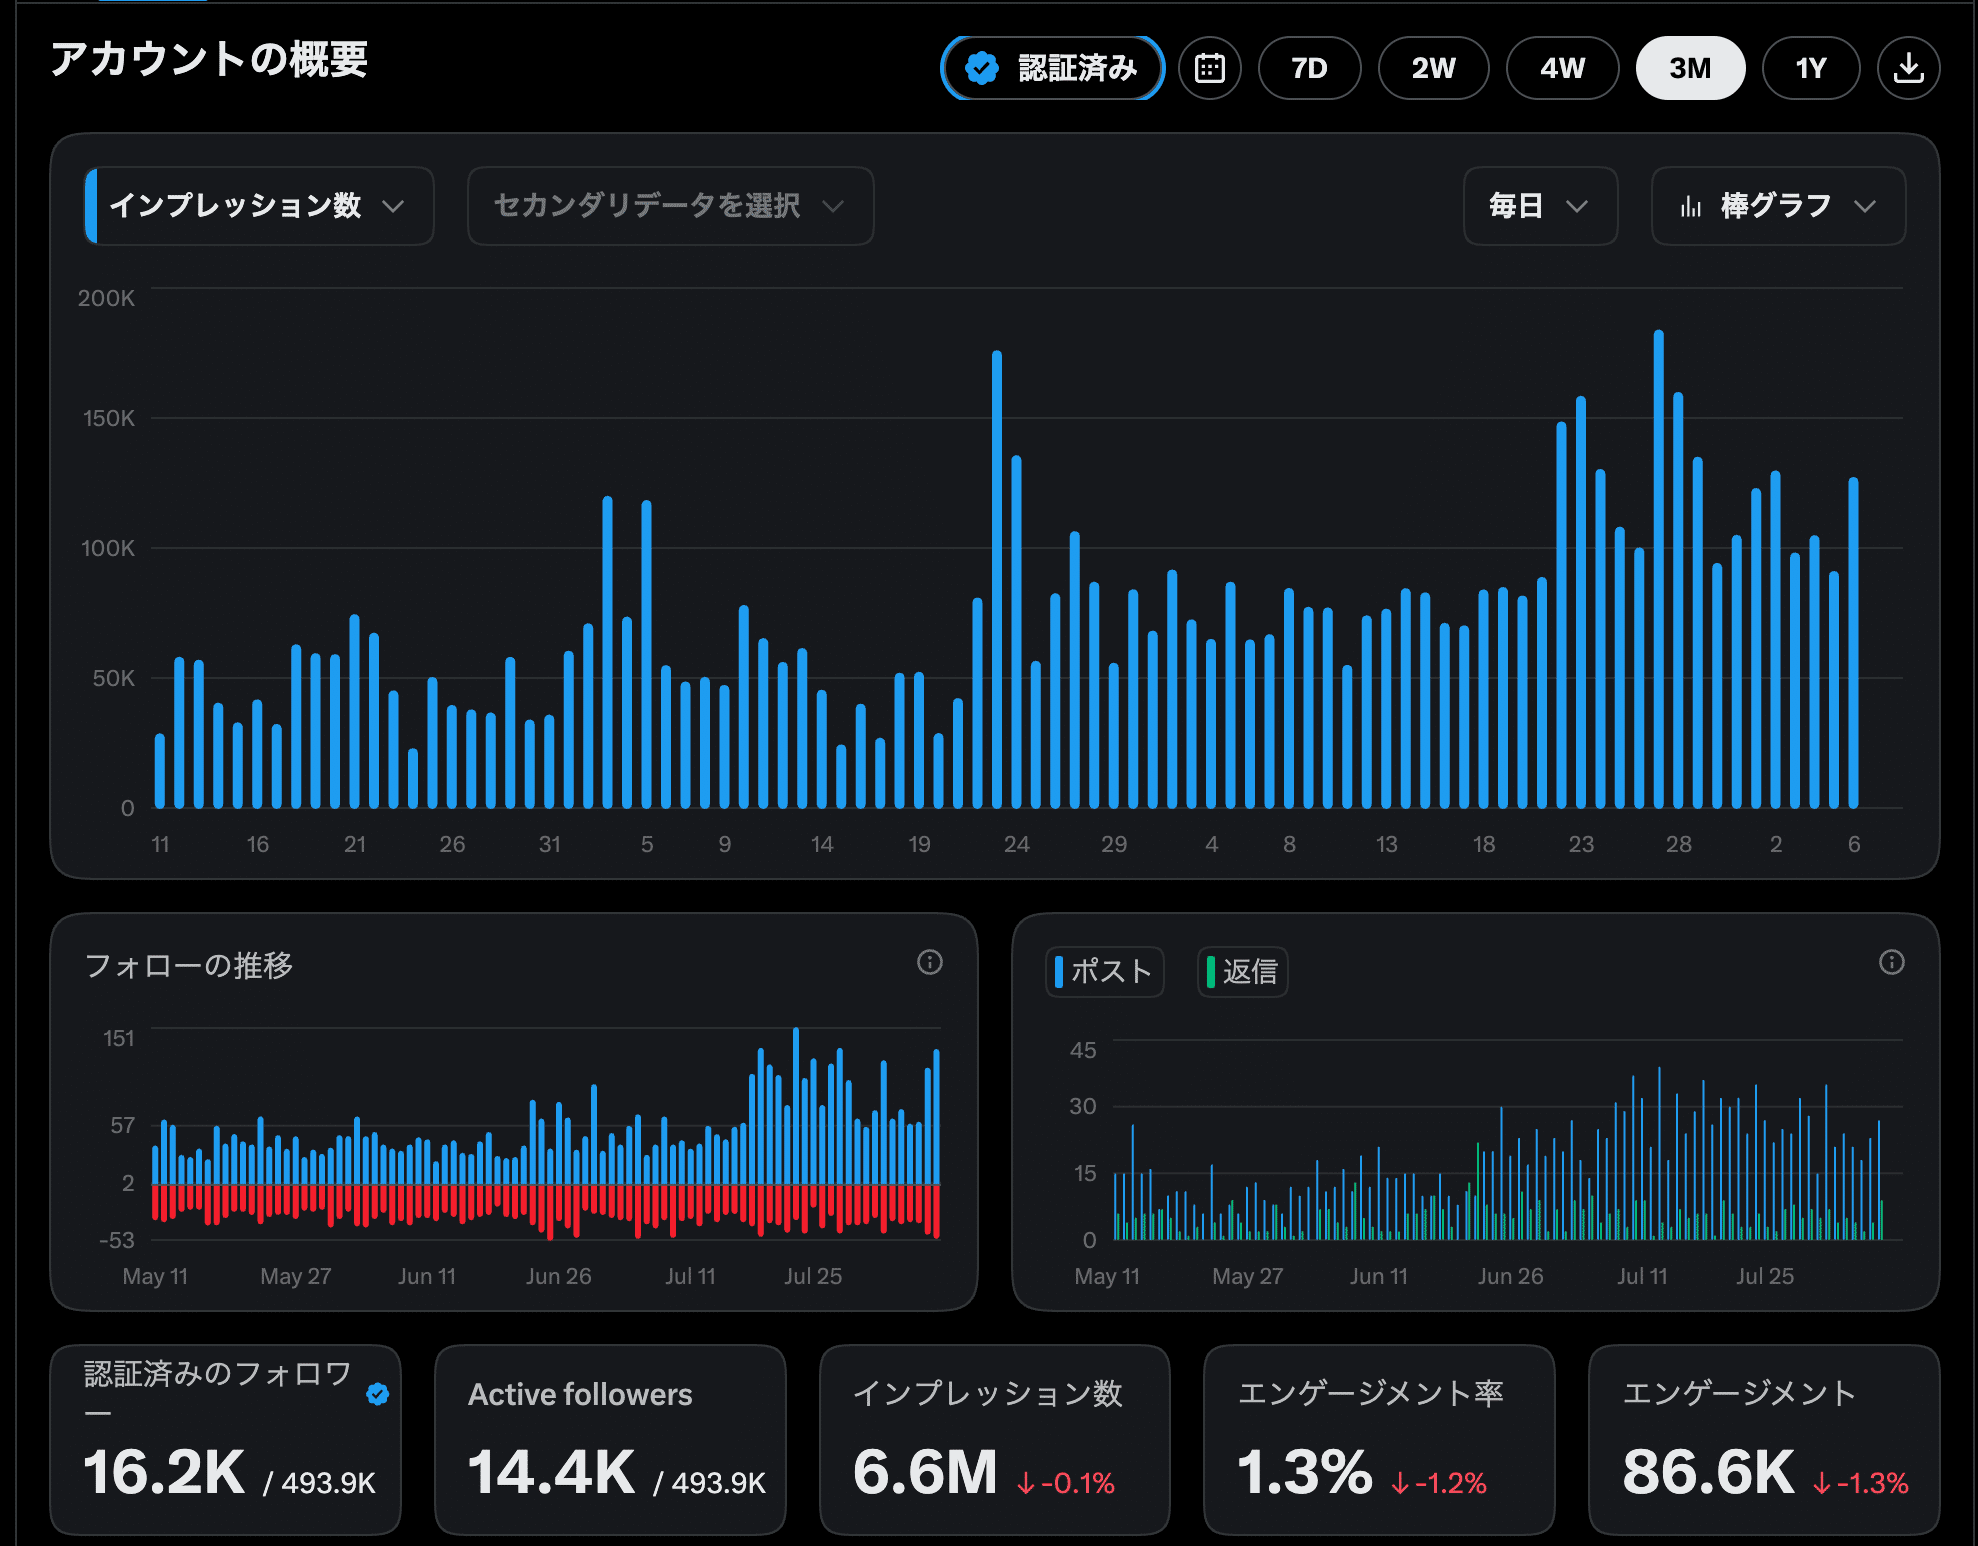Image resolution: width=1978 pixels, height=1546 pixels.
Task: Expand the セカンダリデータを選択 dropdown
Action: [670, 206]
